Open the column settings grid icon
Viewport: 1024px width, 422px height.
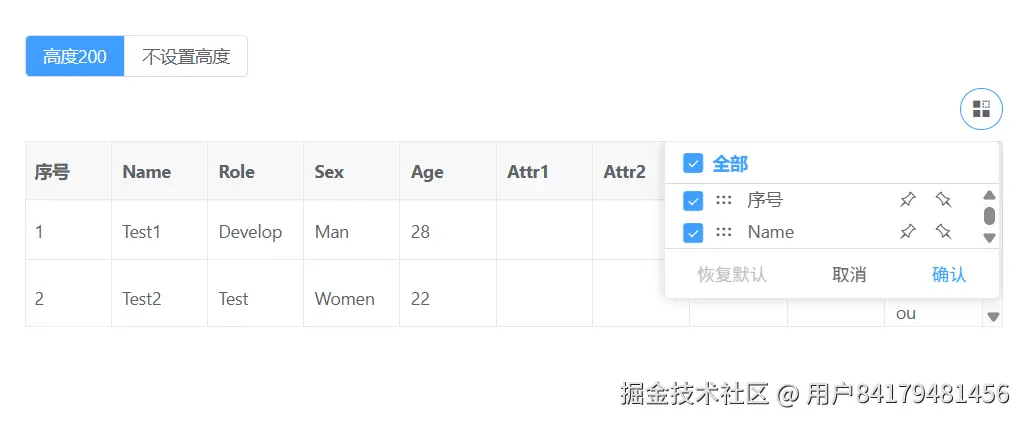click(x=981, y=109)
